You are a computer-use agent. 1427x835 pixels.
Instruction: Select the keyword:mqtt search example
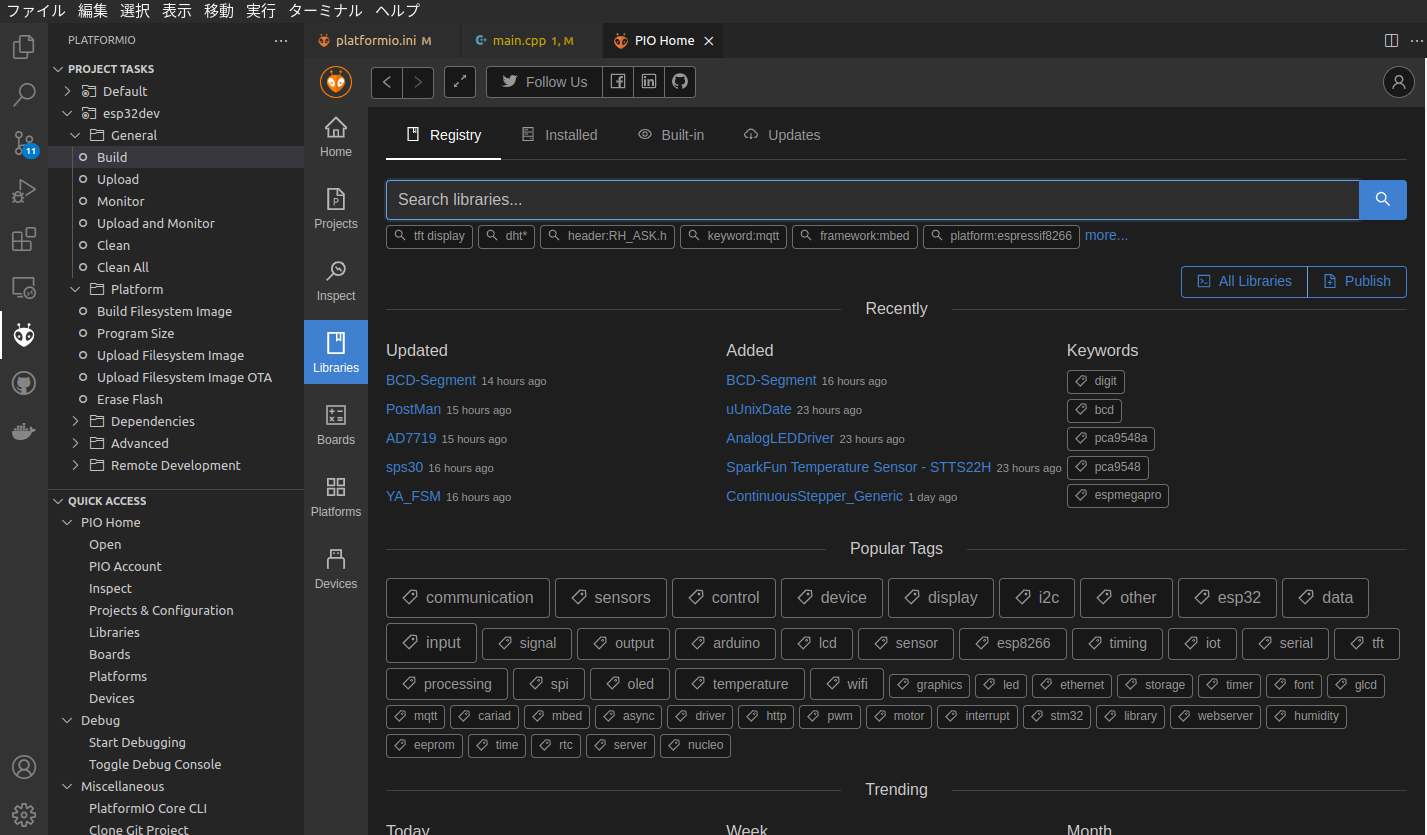[733, 236]
